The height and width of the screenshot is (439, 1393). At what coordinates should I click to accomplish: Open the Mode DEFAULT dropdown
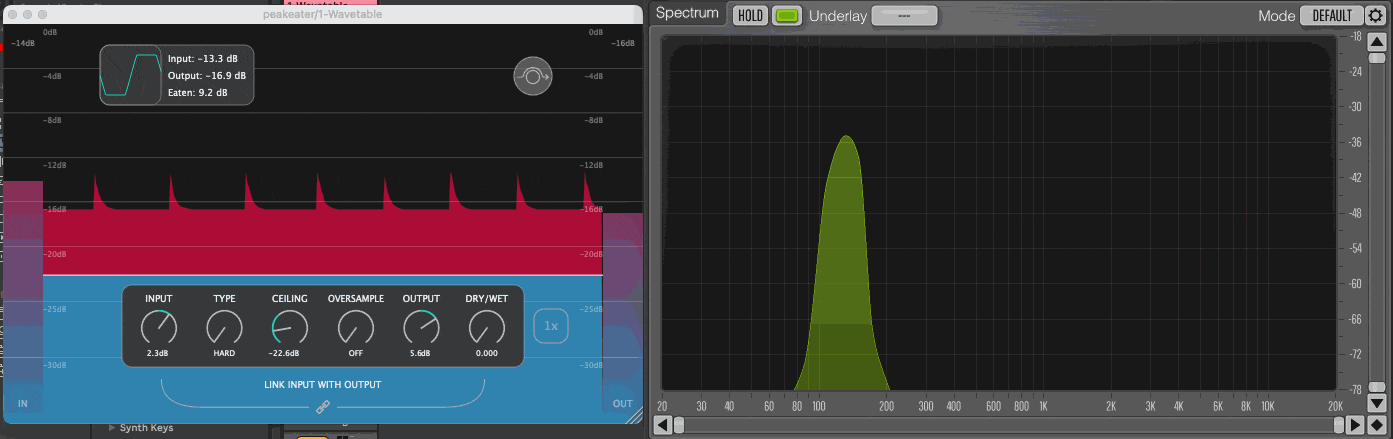(x=1331, y=15)
